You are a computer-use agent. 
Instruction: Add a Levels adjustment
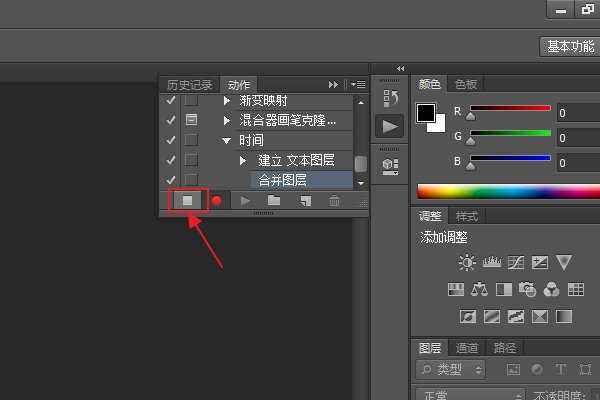coord(492,262)
